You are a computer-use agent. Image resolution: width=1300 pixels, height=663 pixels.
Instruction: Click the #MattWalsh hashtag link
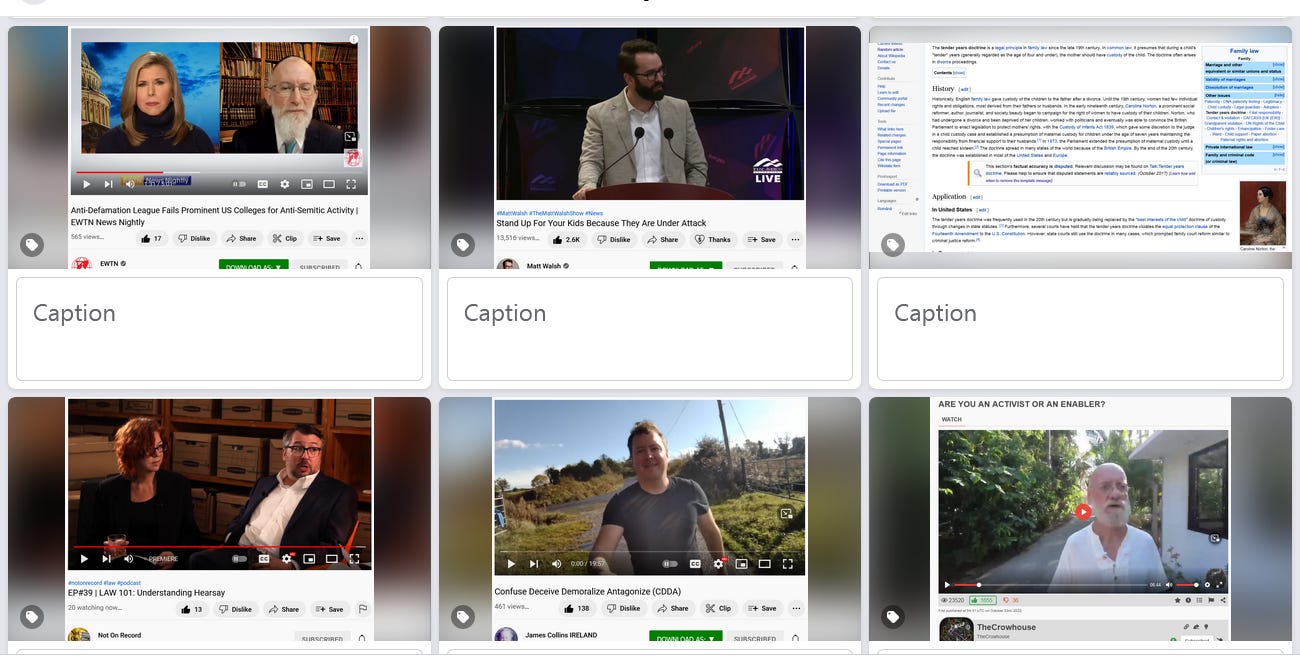click(x=512, y=213)
